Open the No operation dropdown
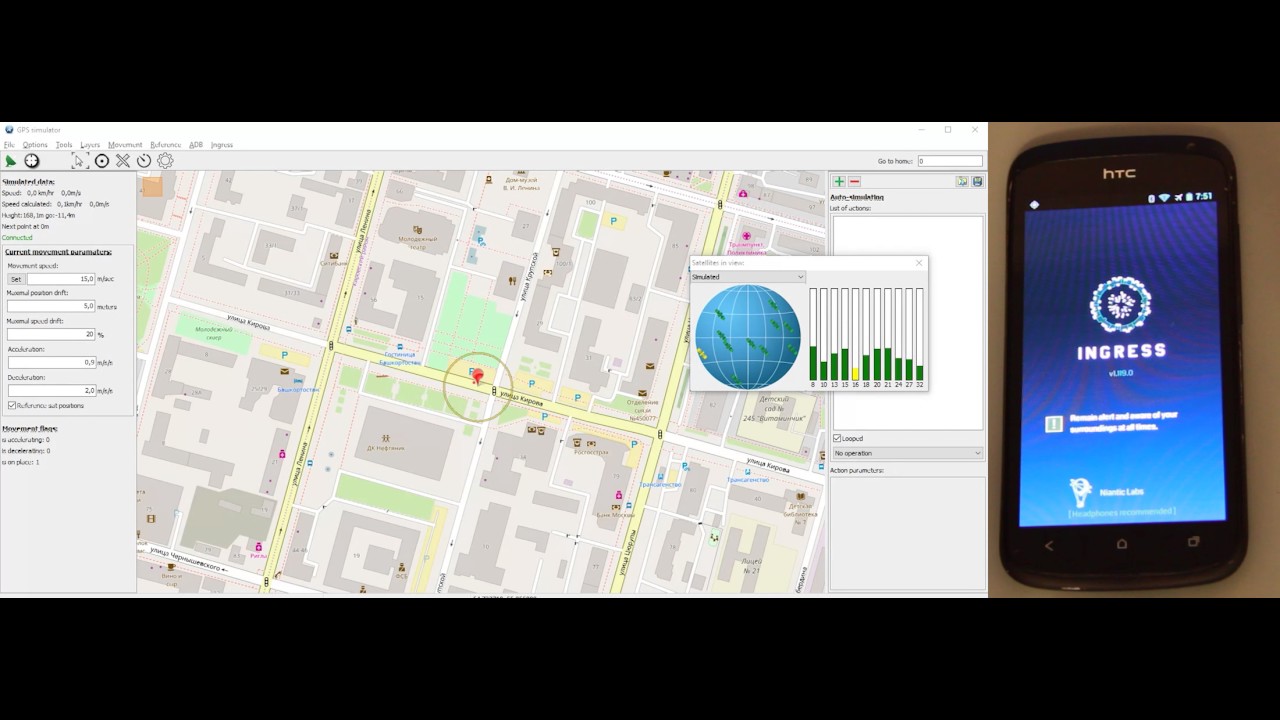The image size is (1280, 720). (x=908, y=453)
